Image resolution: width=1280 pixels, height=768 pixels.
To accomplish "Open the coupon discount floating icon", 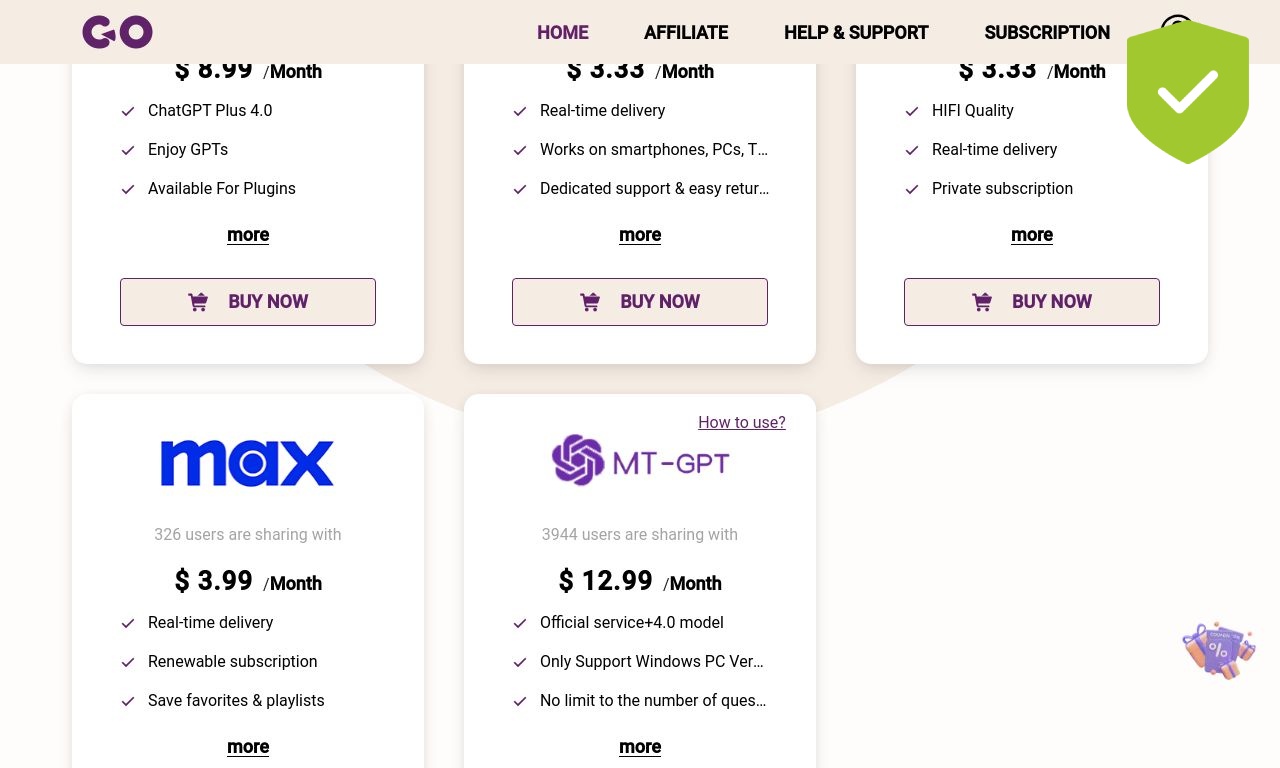I will click(x=1219, y=650).
